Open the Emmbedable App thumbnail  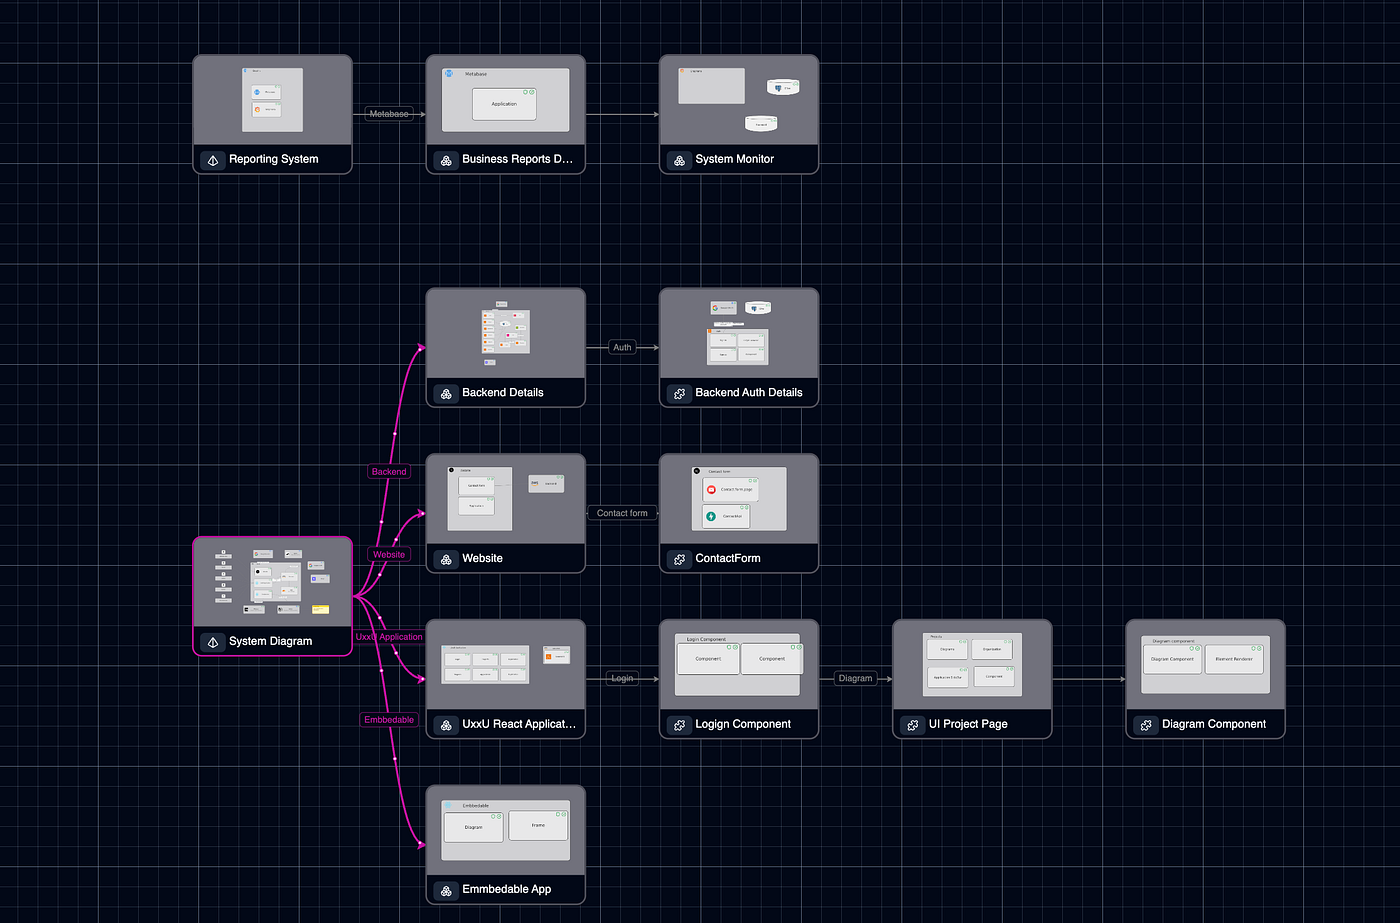click(506, 830)
